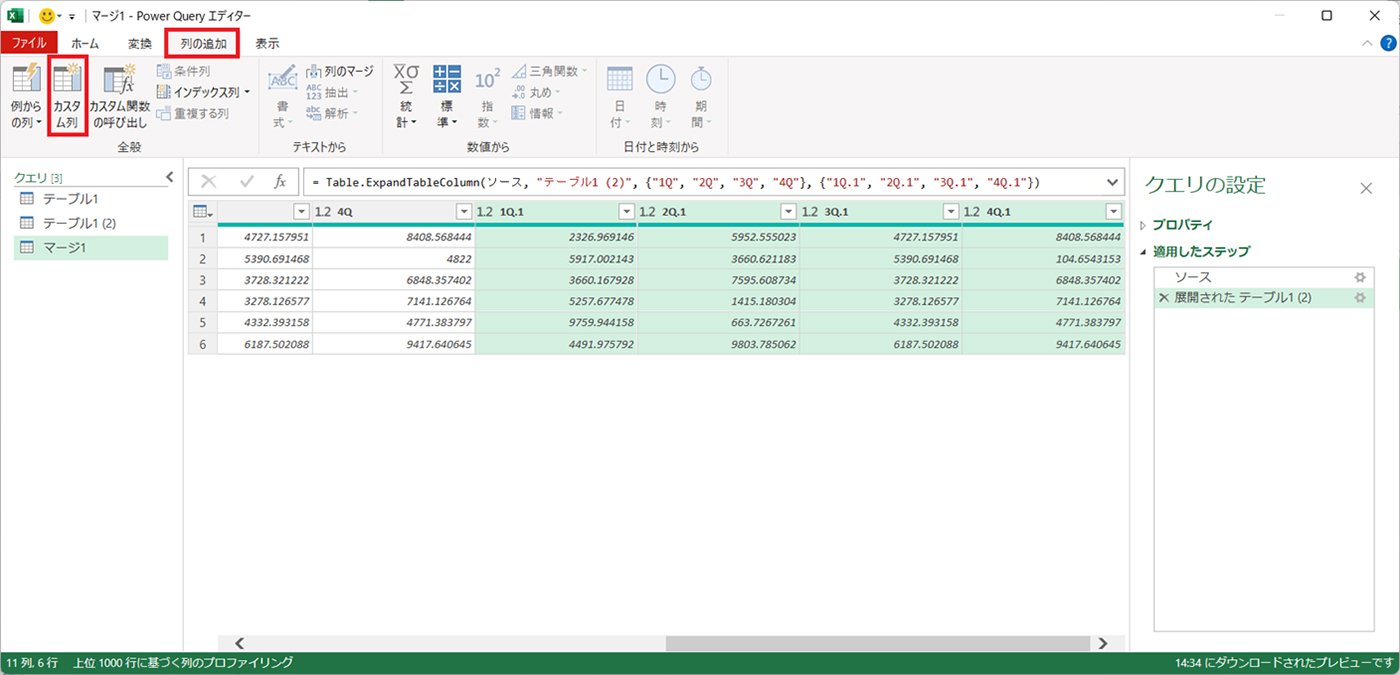The width and height of the screenshot is (1400, 675).
Task: Open the 書式 format tool
Action: tap(283, 96)
